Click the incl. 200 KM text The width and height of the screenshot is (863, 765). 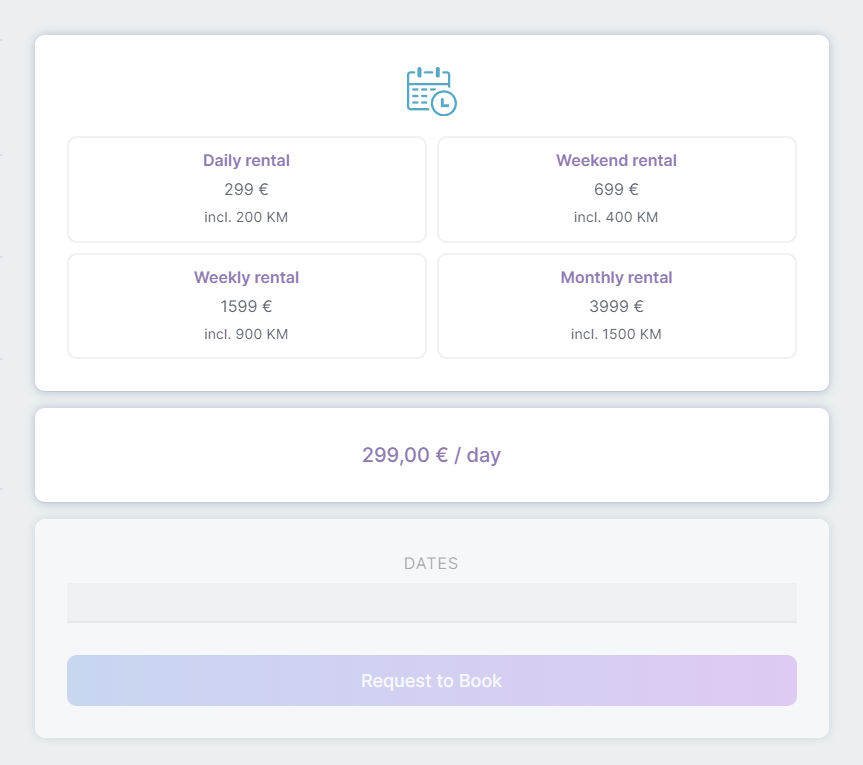[246, 217]
